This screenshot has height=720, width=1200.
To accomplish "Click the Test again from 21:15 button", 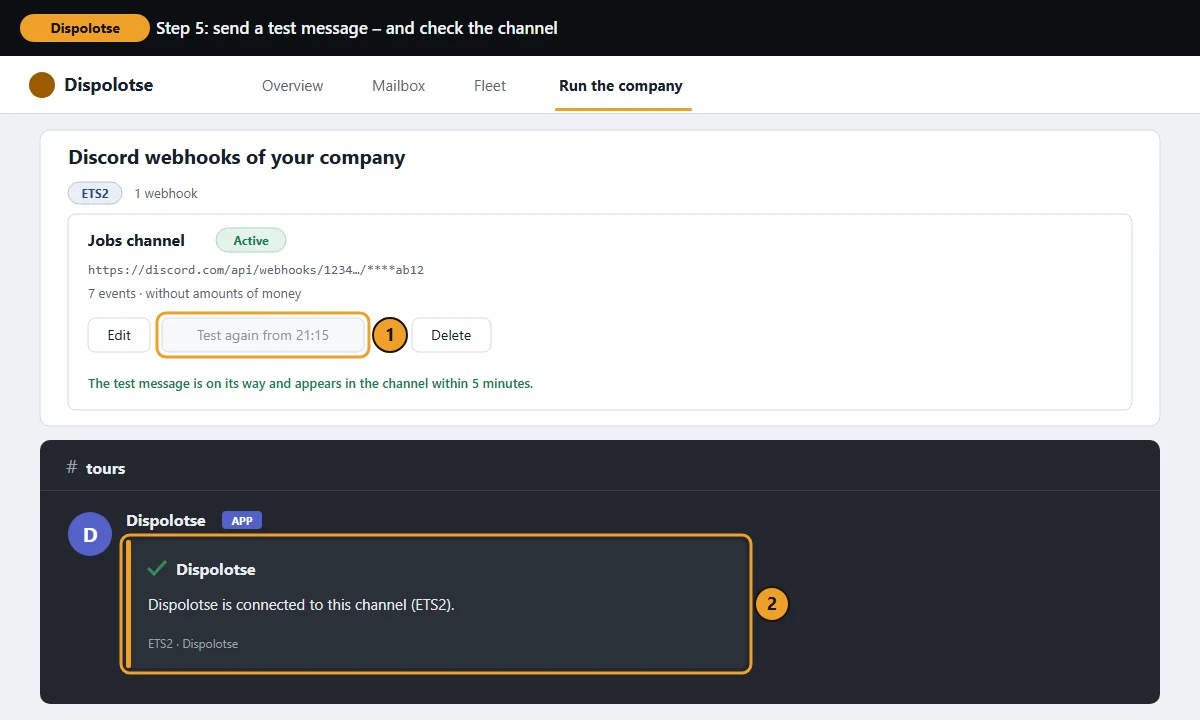I will 263,335.
